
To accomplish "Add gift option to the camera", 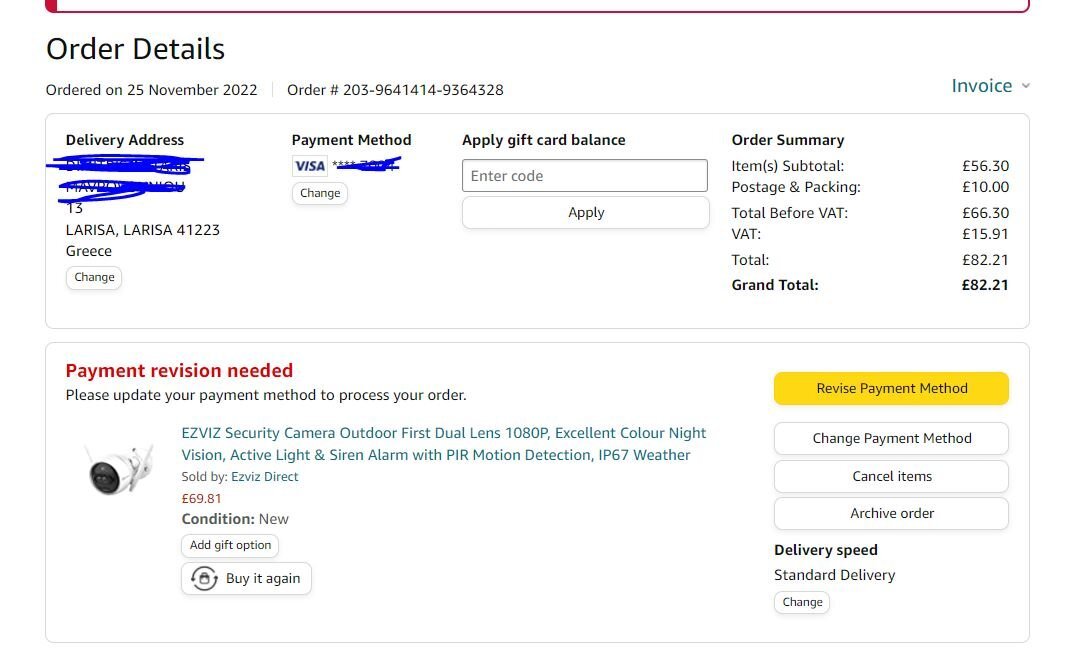I will pyautogui.click(x=230, y=546).
